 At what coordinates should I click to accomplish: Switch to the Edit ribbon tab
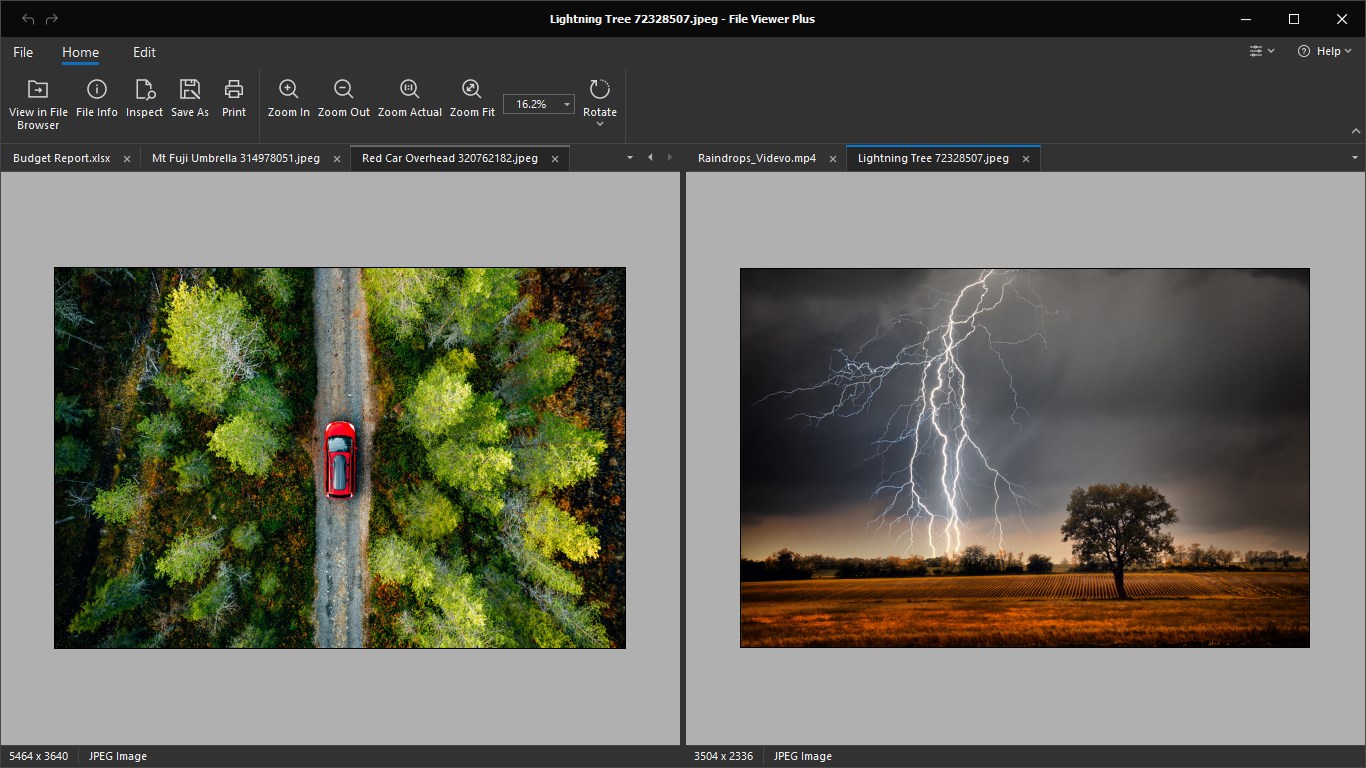pyautogui.click(x=144, y=52)
